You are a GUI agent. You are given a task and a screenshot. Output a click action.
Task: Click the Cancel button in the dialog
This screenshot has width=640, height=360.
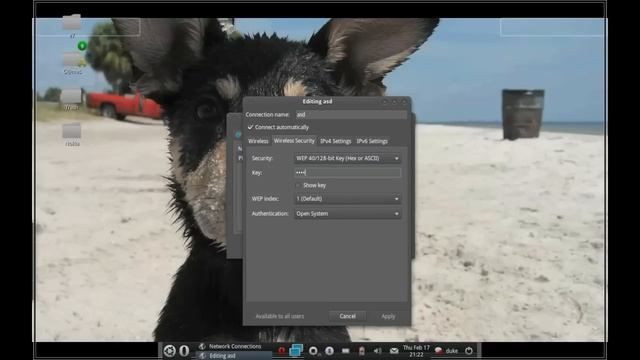347,316
